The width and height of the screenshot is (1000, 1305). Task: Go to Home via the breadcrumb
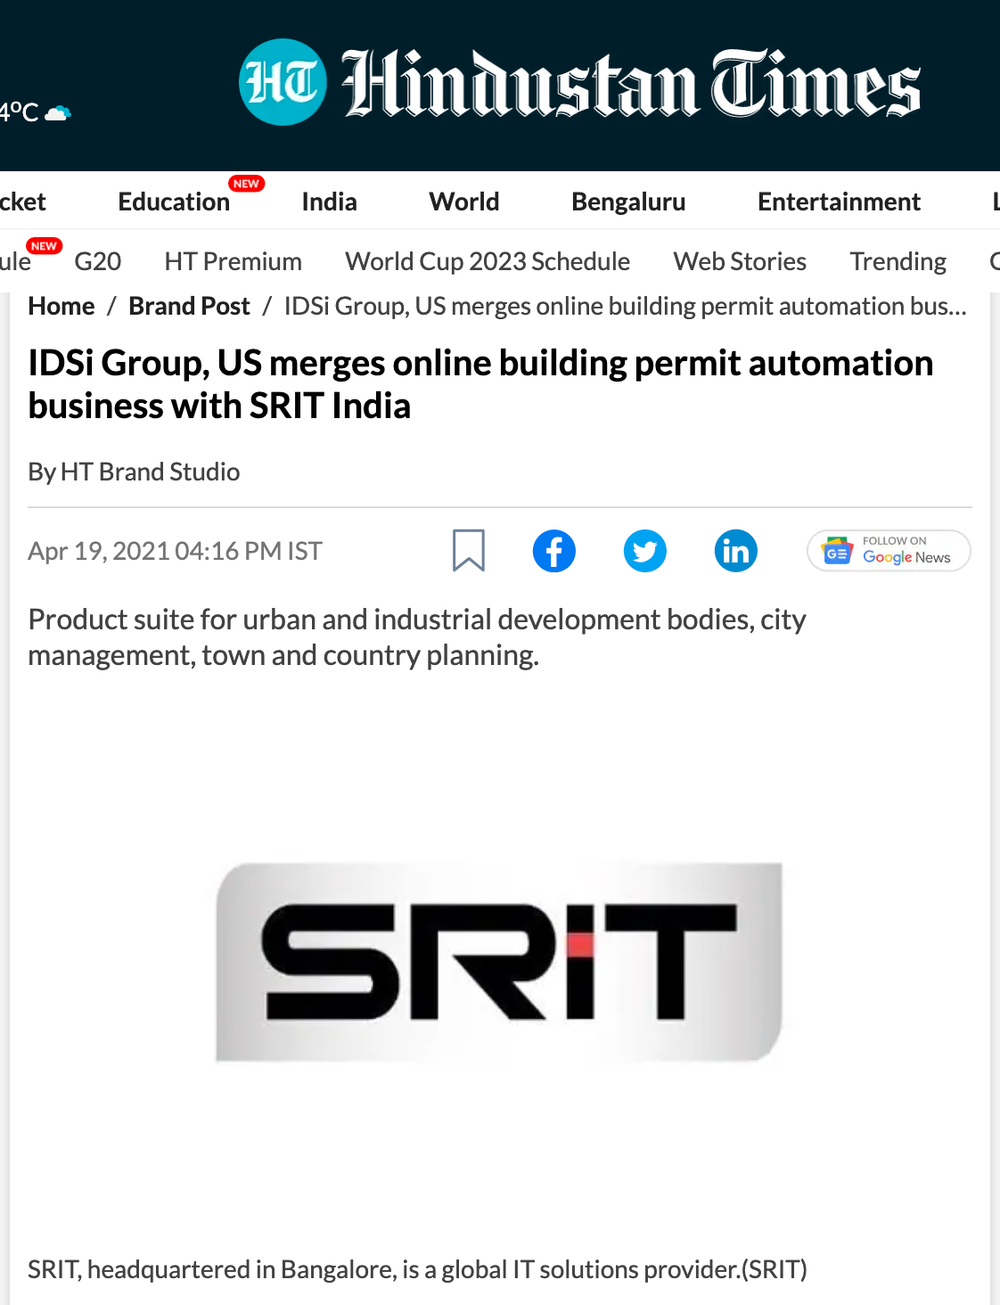coord(61,306)
